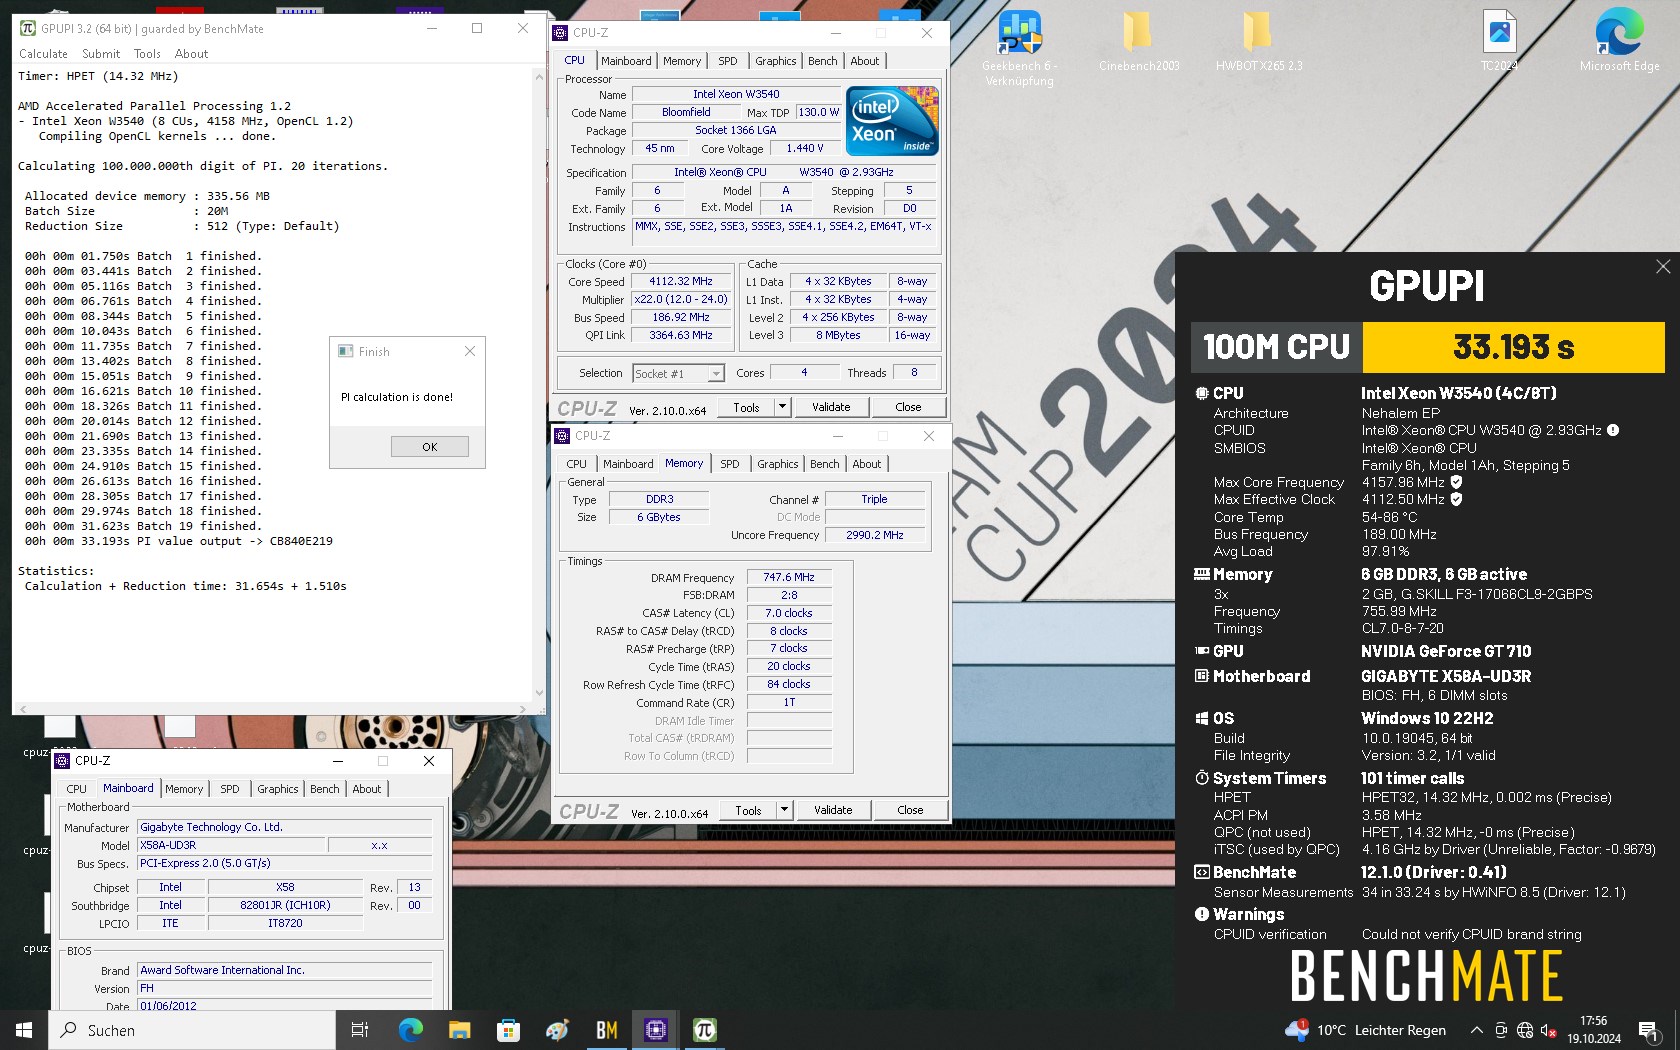The image size is (1680, 1050).
Task: Click the GPUPI vertical scrollbar down arrow
Action: click(539, 693)
